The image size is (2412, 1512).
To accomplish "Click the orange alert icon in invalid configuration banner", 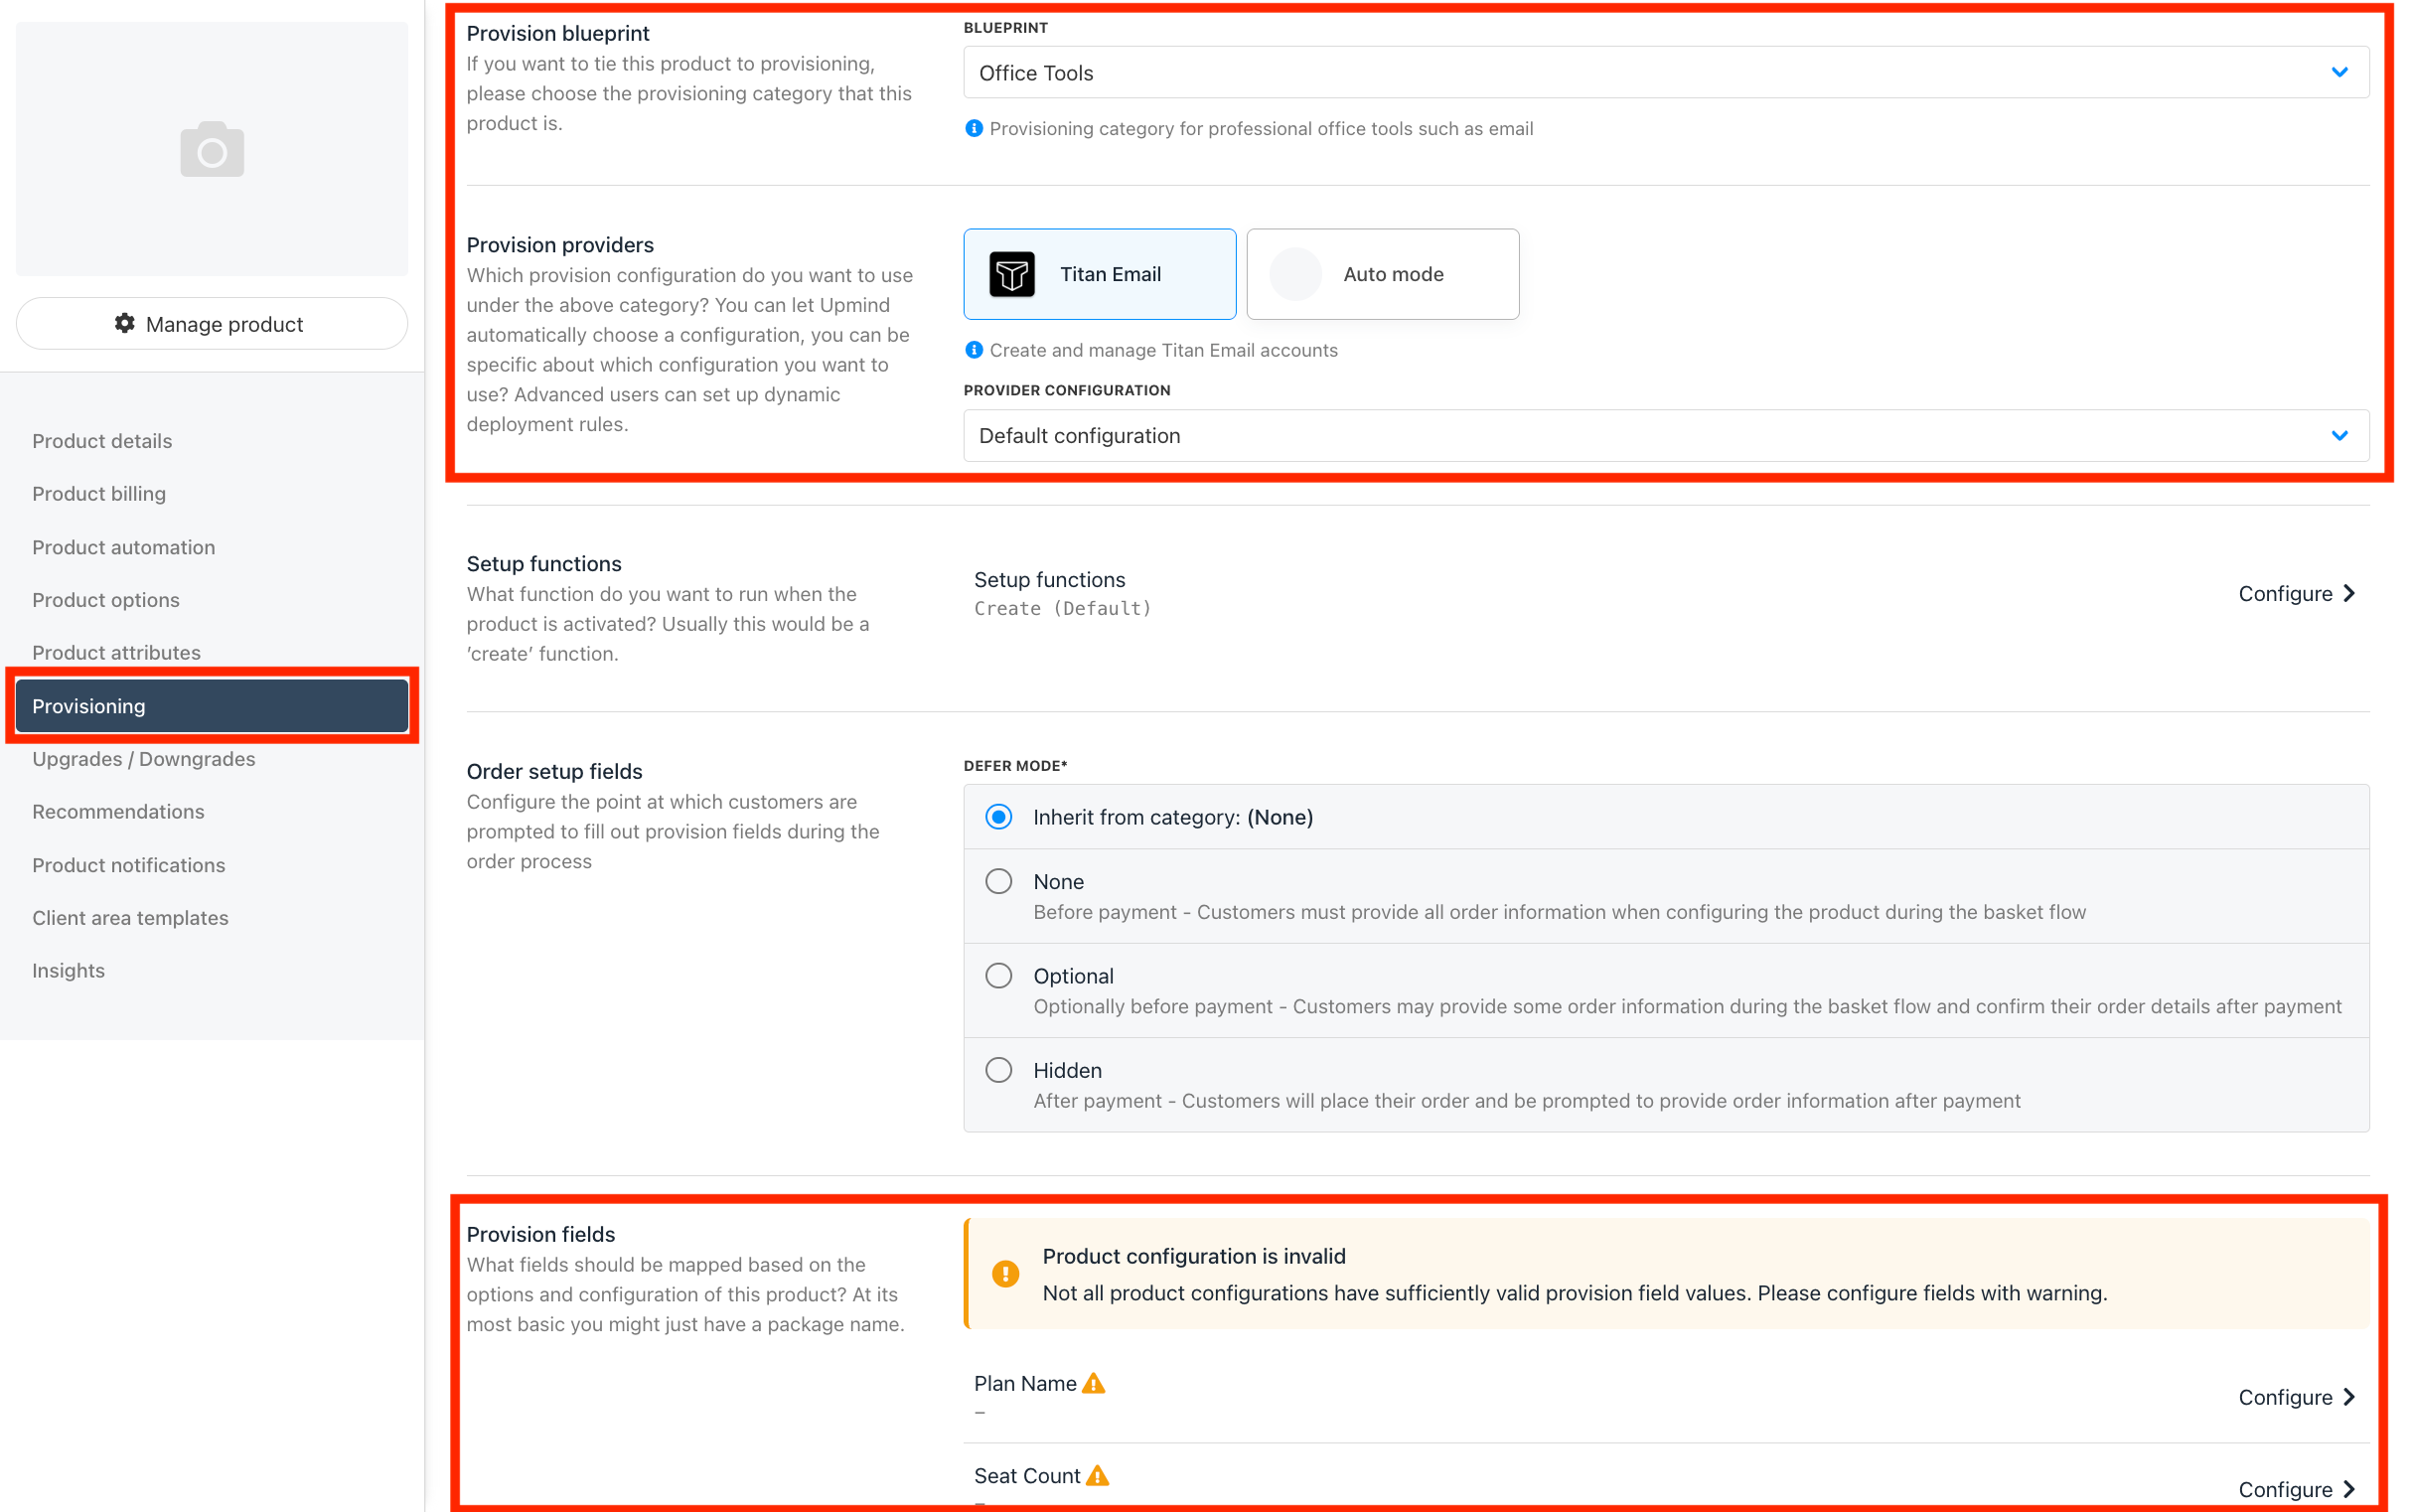I will 1005,1274.
